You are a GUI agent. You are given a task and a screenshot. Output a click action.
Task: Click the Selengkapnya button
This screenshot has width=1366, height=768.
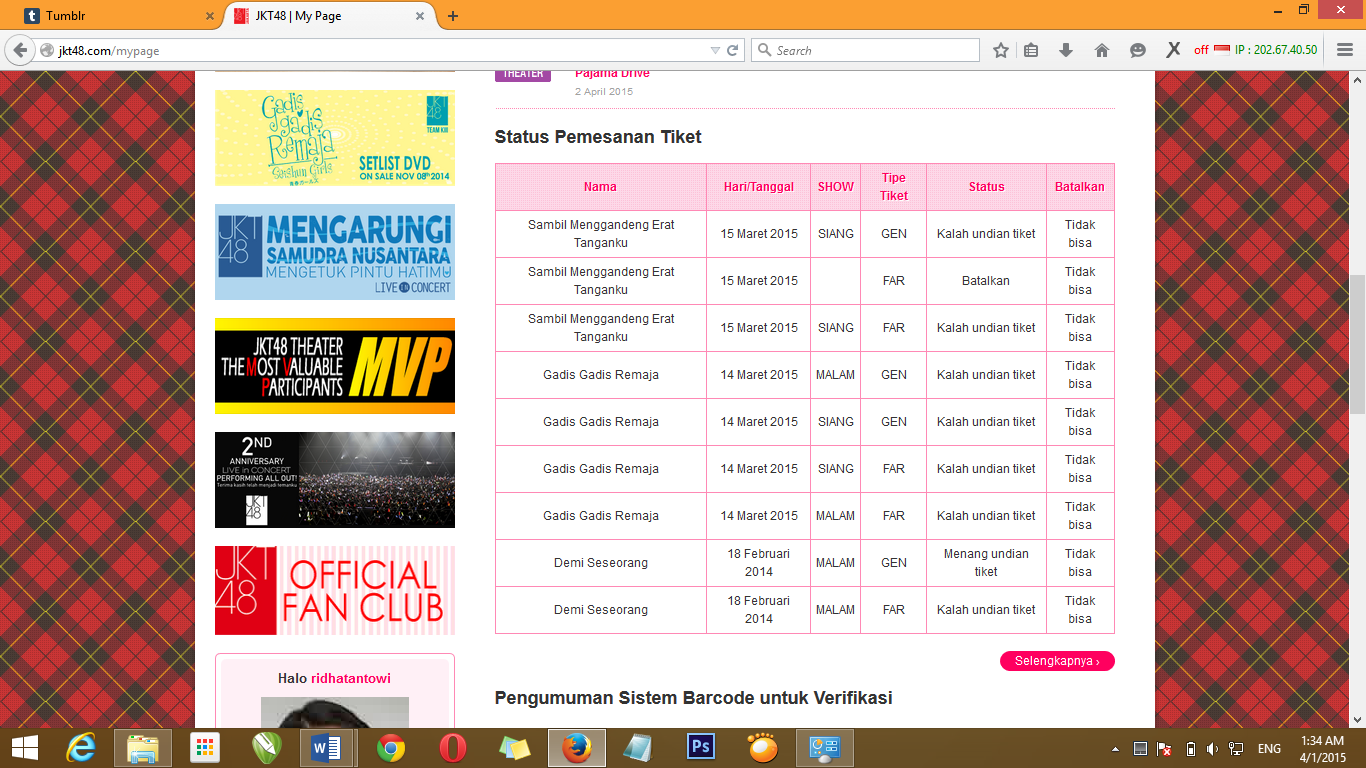point(1057,661)
